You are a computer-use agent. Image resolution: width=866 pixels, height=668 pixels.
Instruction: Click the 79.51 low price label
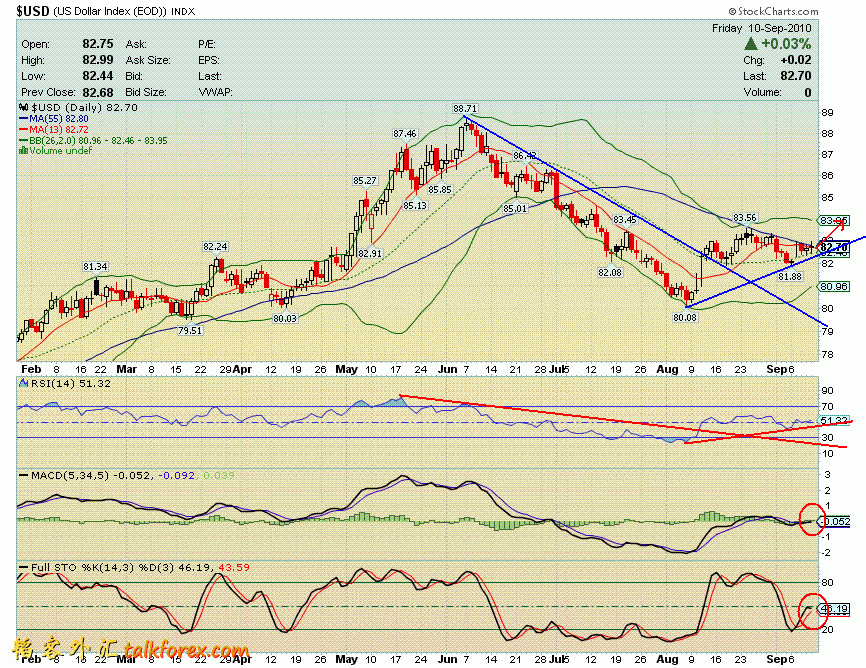click(189, 330)
